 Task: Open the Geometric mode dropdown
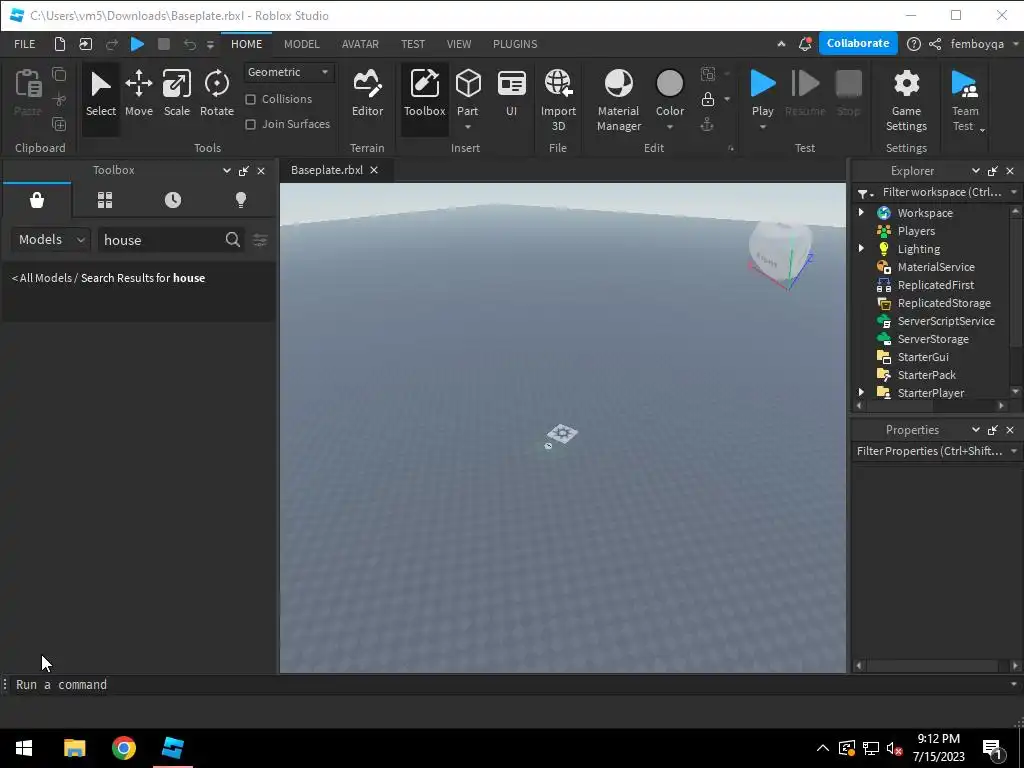coord(289,72)
